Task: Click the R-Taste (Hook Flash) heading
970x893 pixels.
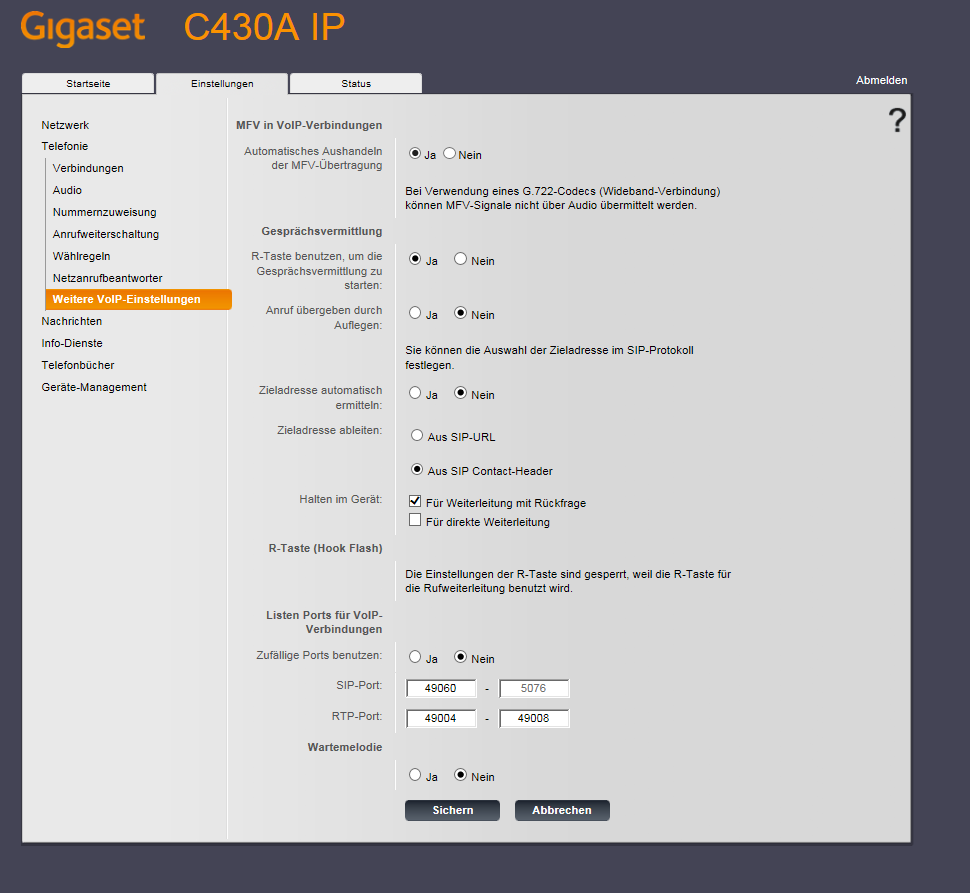Action: [325, 549]
